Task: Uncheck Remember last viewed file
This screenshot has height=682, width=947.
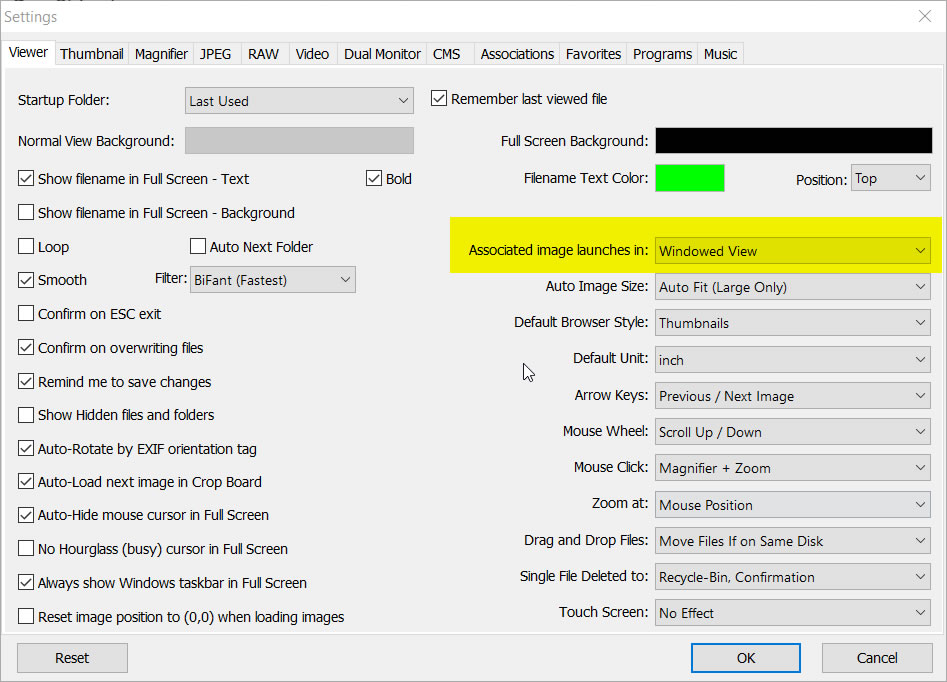Action: pyautogui.click(x=438, y=99)
